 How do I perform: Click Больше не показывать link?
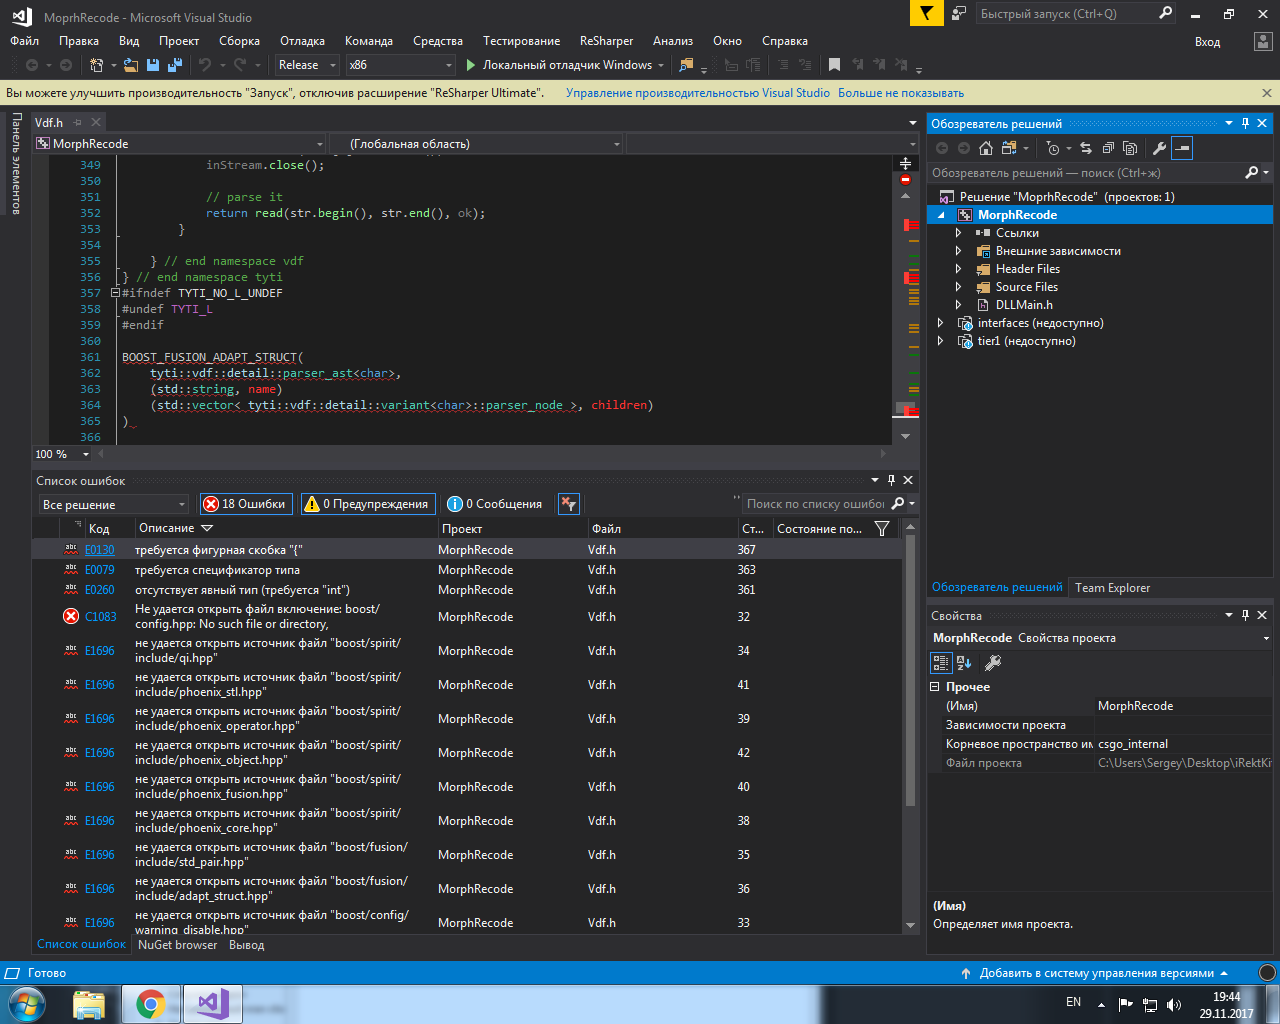[x=901, y=93]
